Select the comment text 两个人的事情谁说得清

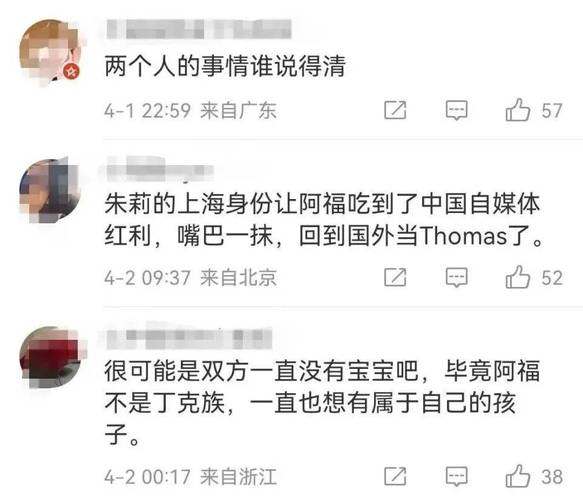[225, 66]
